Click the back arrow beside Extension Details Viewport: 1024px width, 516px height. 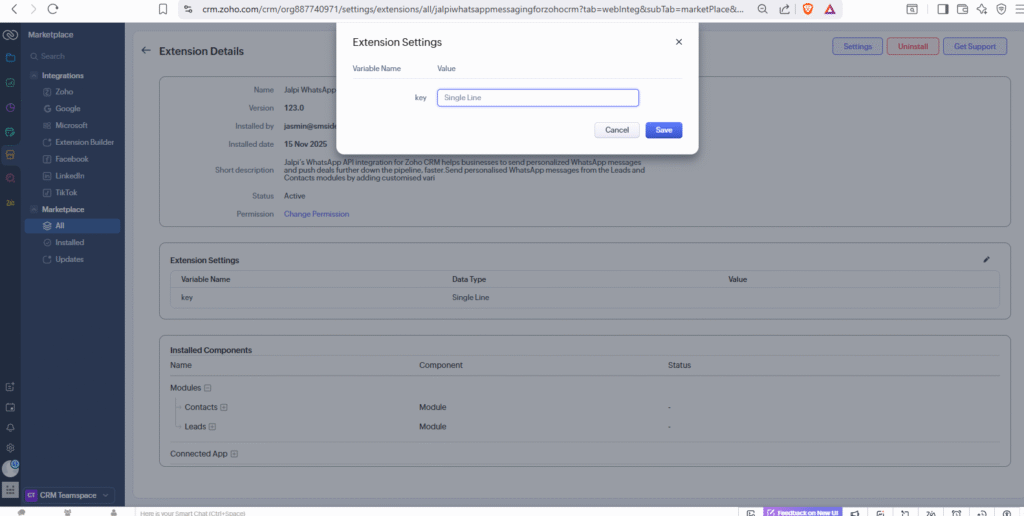(146, 50)
